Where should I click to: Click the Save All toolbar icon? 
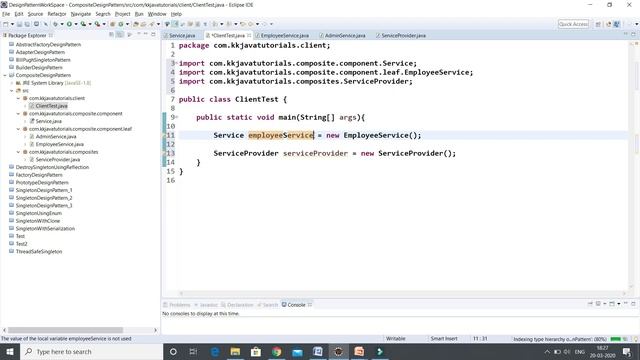(x=27, y=24)
